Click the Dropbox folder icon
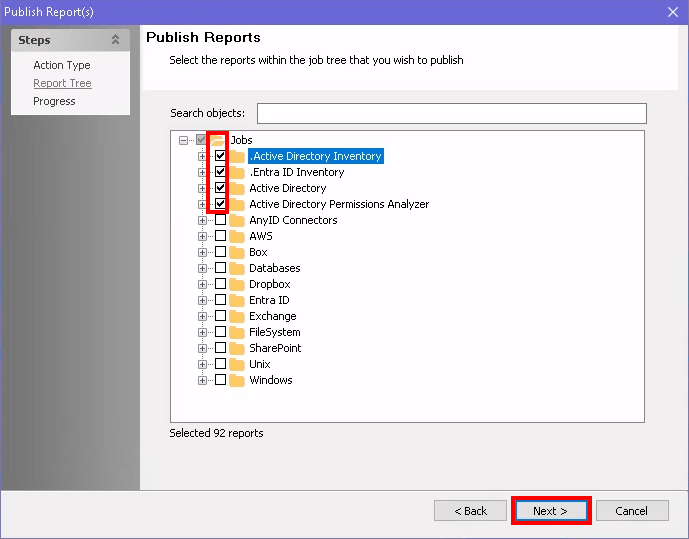Screen dimensions: 689x539 coord(237,284)
